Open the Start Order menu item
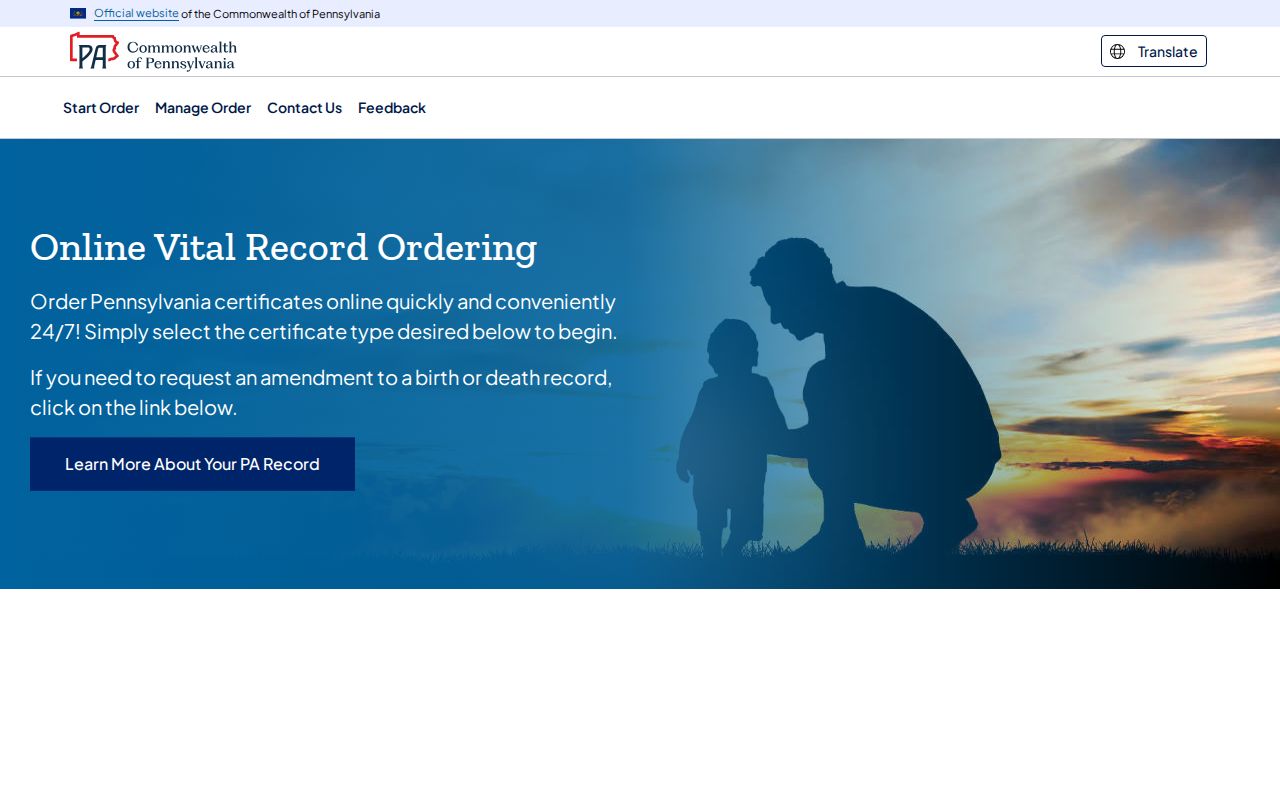 (x=101, y=108)
